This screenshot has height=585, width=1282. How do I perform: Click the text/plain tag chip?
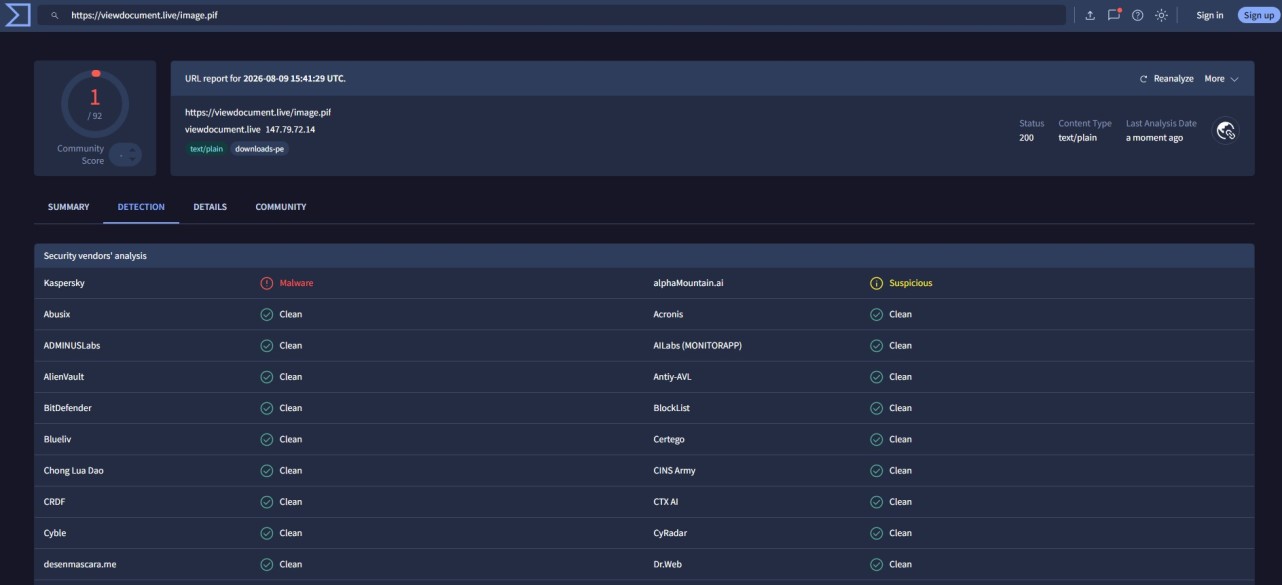tap(207, 149)
